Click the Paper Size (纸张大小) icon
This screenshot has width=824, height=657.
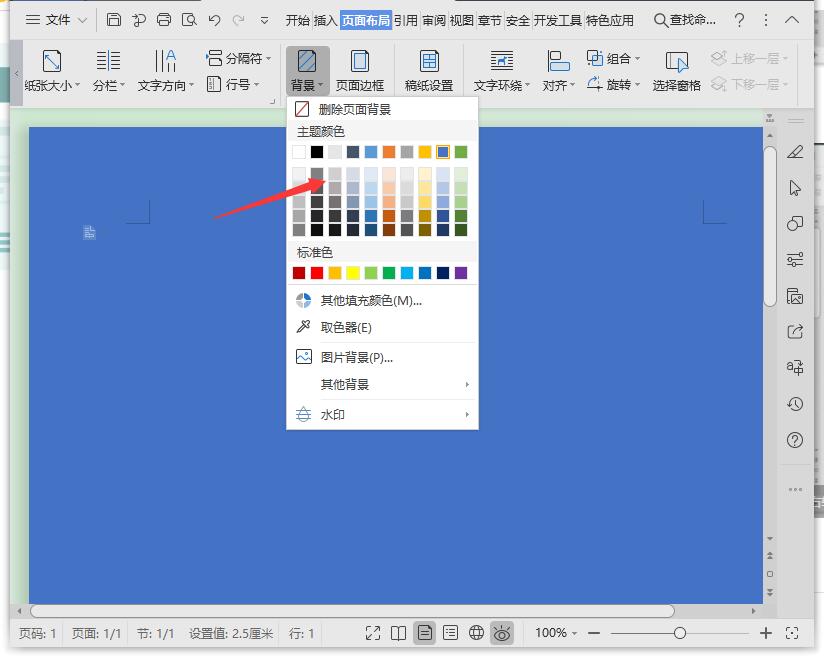(52, 62)
